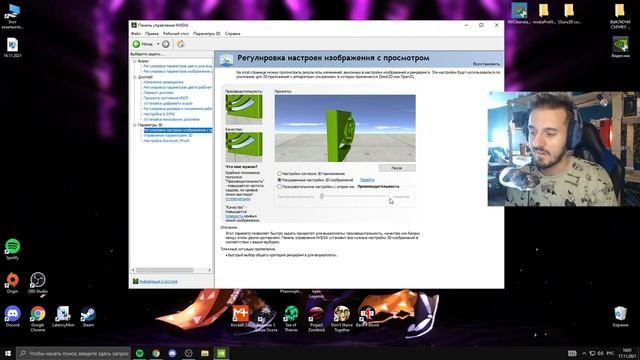
Task: Switch to Chrome in the taskbar
Action: click(156, 353)
